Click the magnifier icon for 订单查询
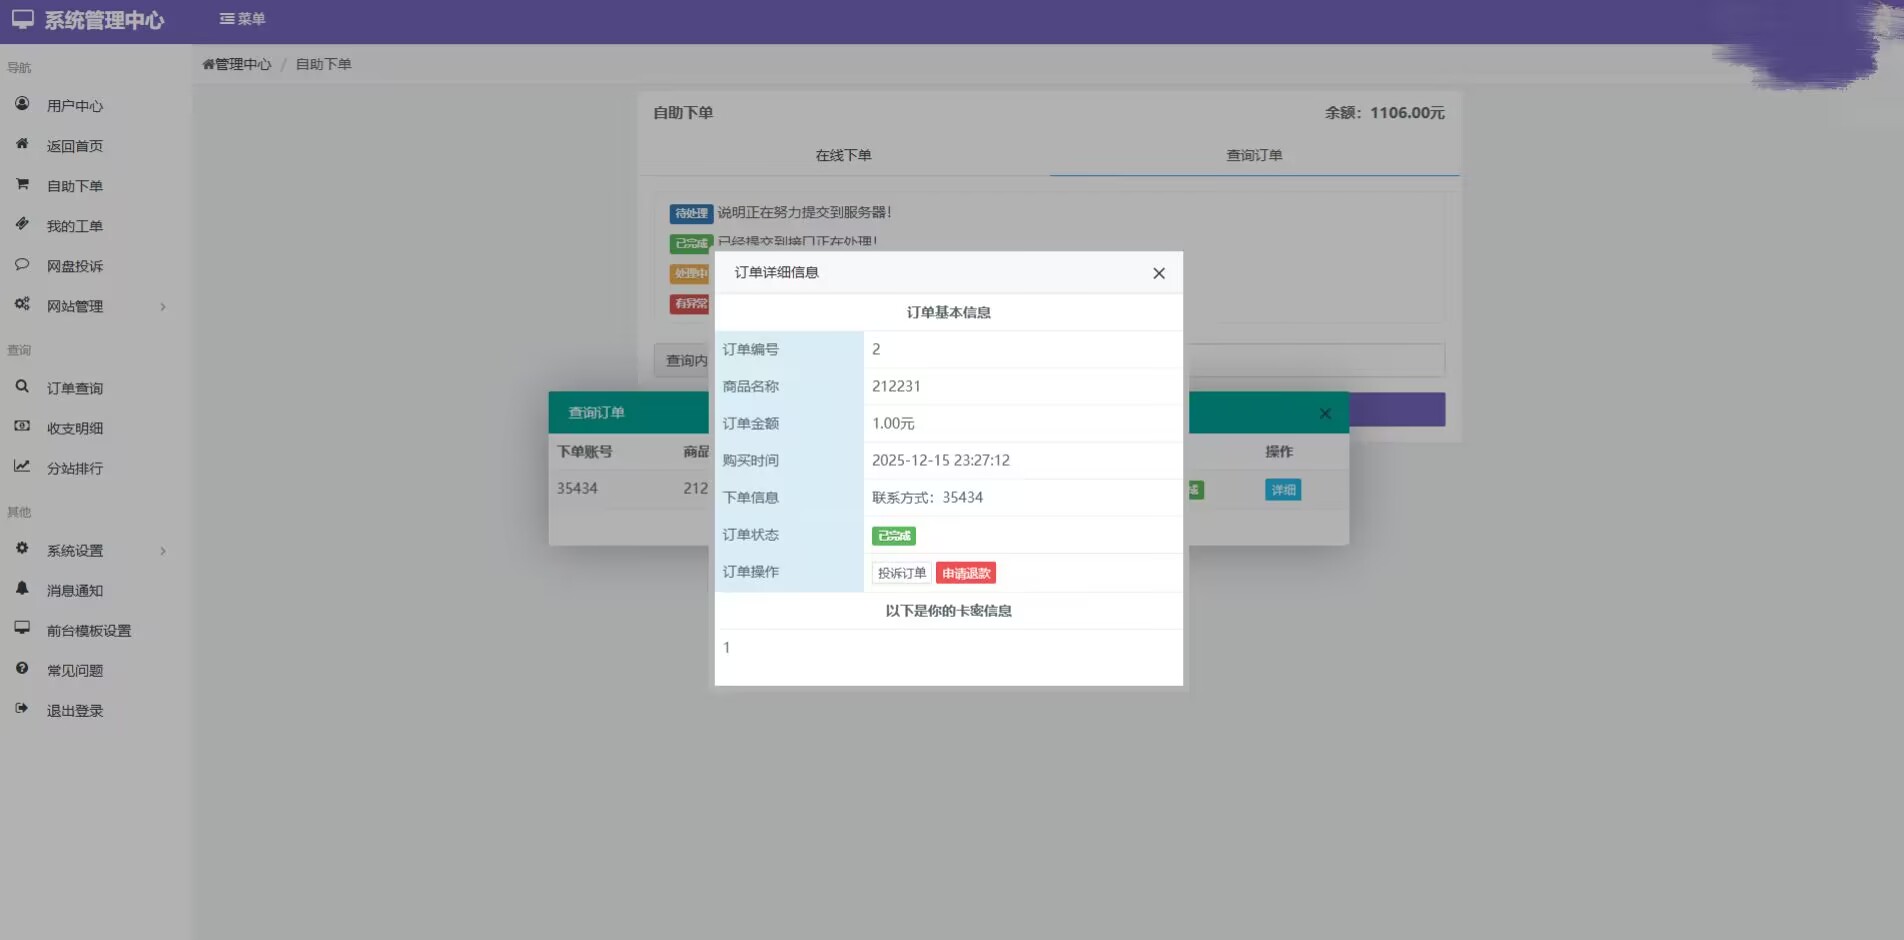 point(22,387)
